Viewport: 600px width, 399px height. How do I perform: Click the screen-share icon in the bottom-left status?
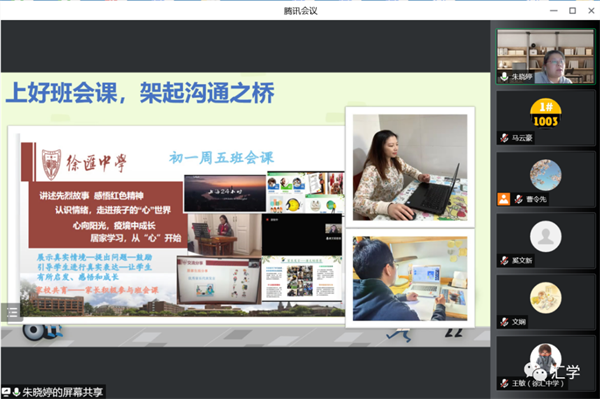pos(6,392)
